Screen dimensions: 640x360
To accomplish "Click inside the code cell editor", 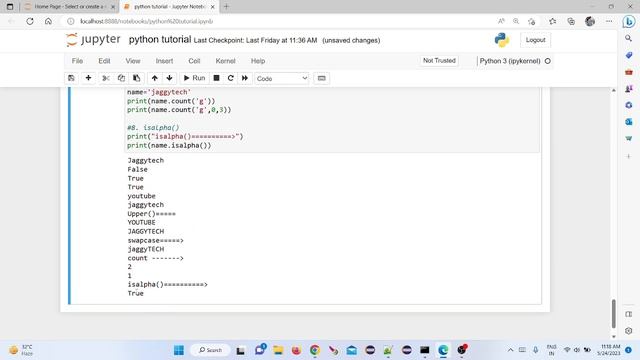I will point(331,119).
